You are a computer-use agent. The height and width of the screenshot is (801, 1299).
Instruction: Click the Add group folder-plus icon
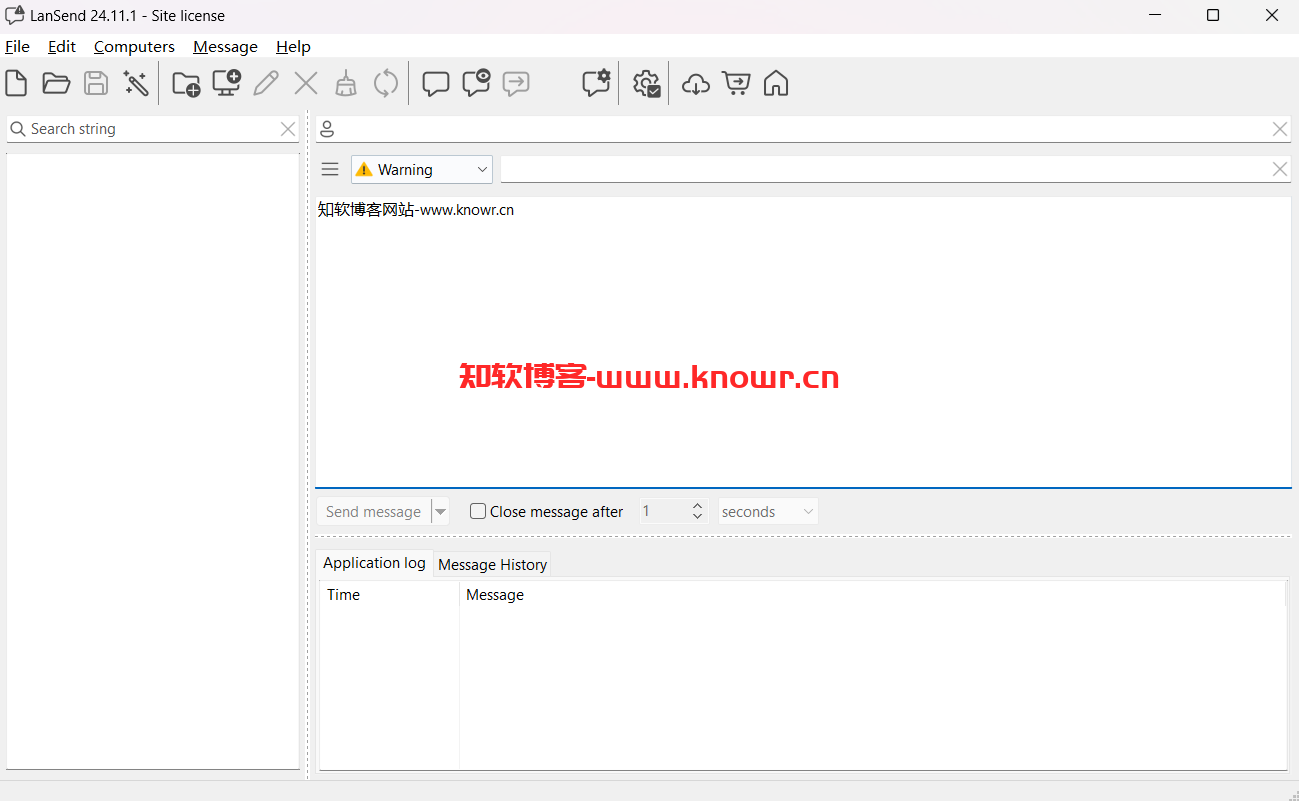click(186, 83)
